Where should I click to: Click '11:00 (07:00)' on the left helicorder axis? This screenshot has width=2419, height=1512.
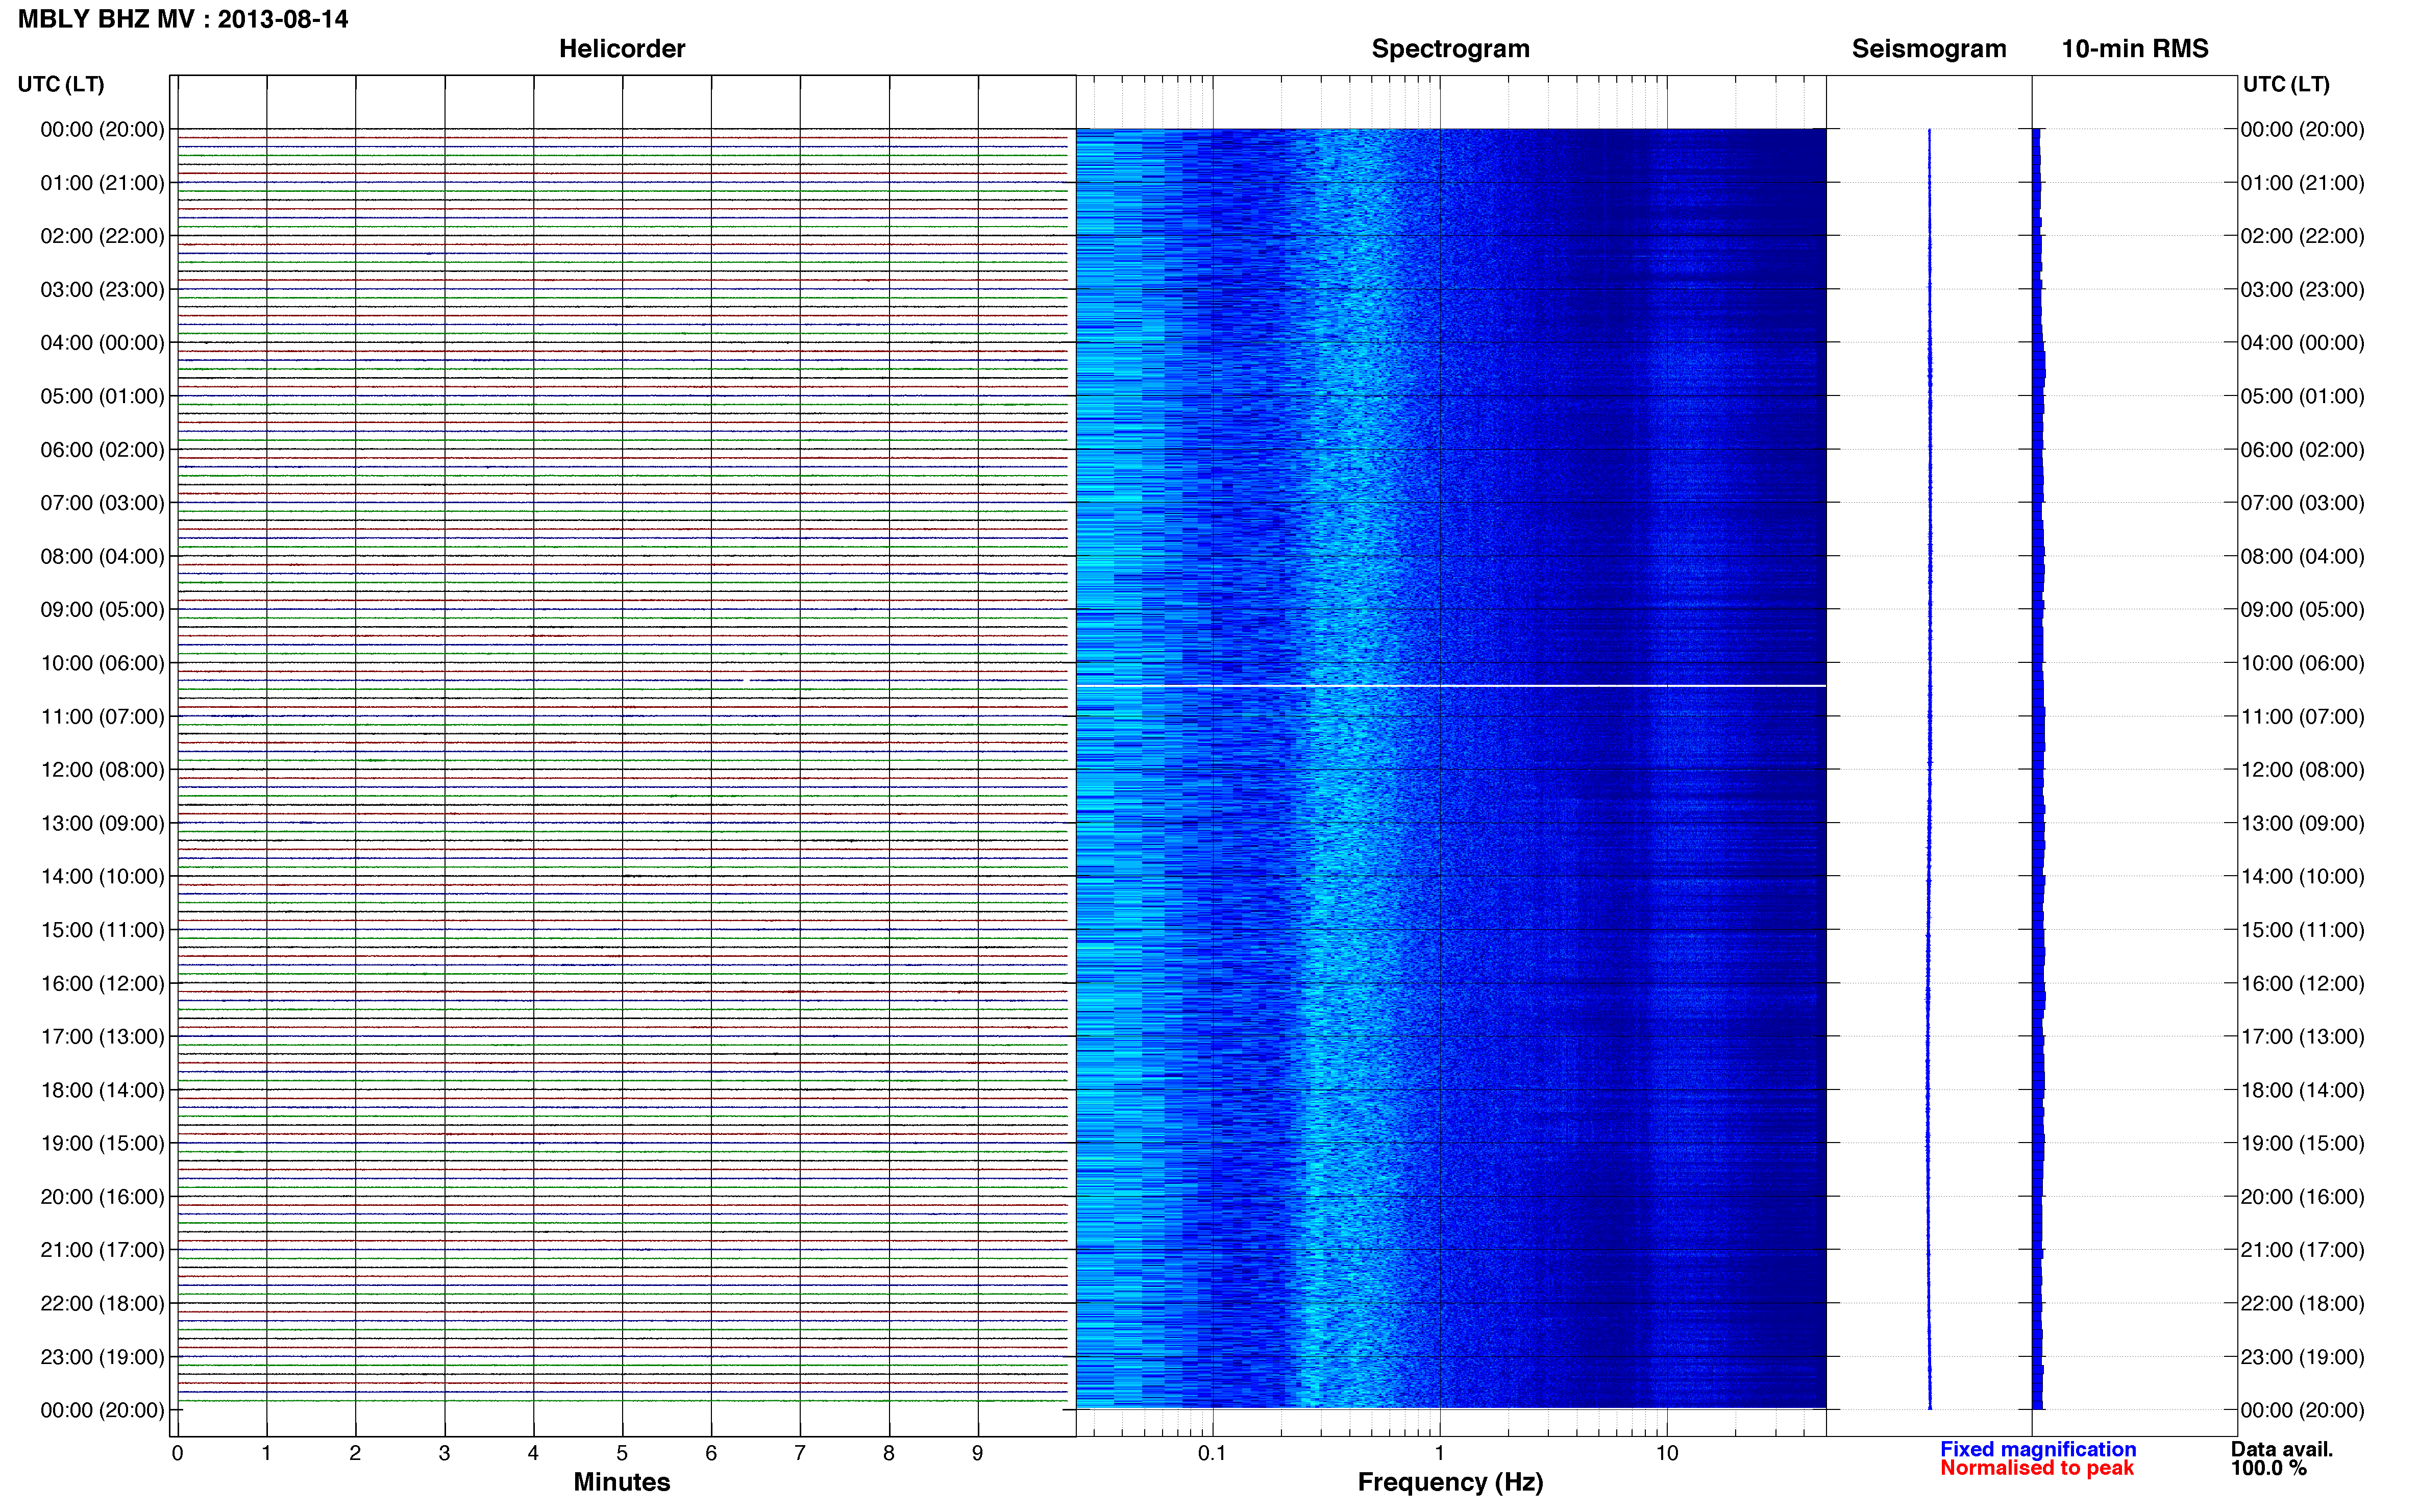(x=102, y=717)
